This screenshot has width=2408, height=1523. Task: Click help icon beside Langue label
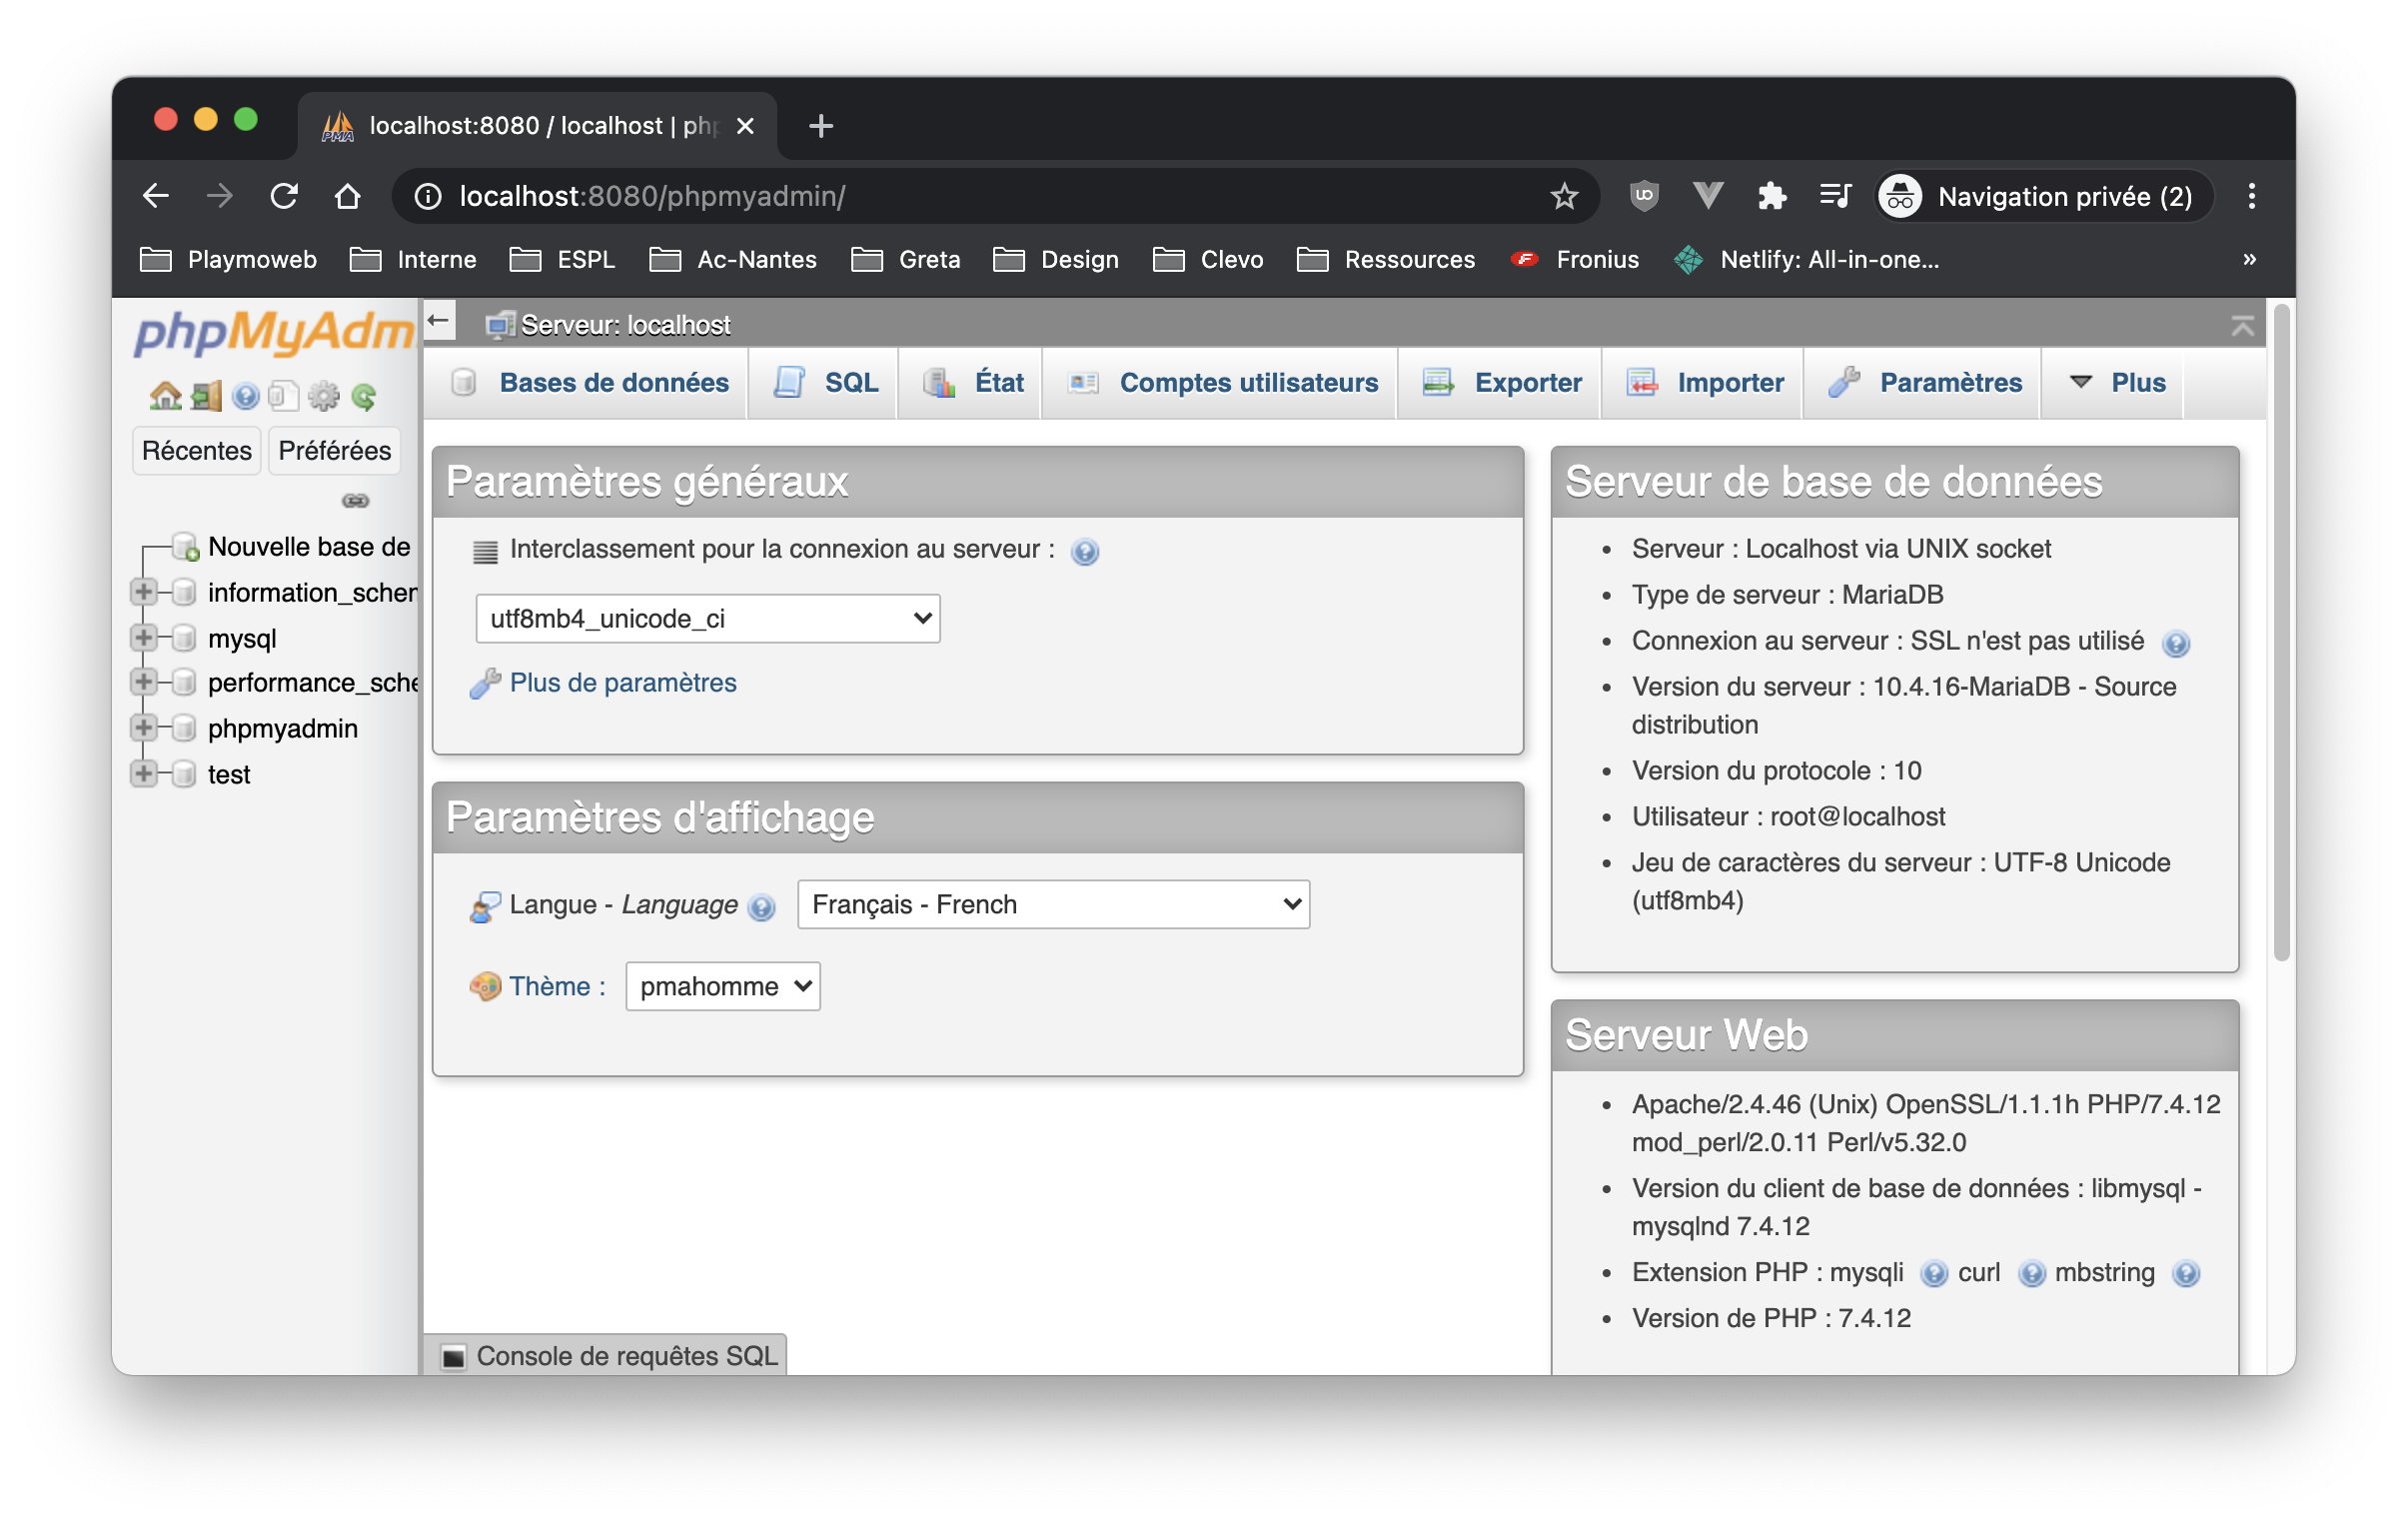762,907
